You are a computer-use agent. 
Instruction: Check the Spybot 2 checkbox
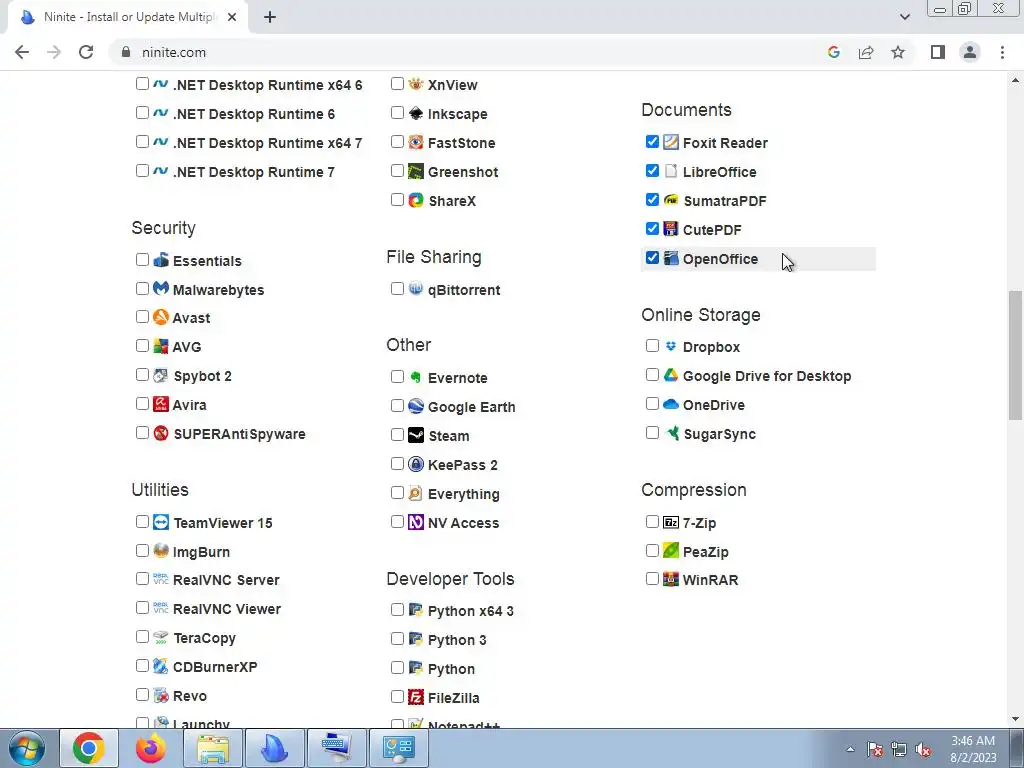(x=142, y=375)
